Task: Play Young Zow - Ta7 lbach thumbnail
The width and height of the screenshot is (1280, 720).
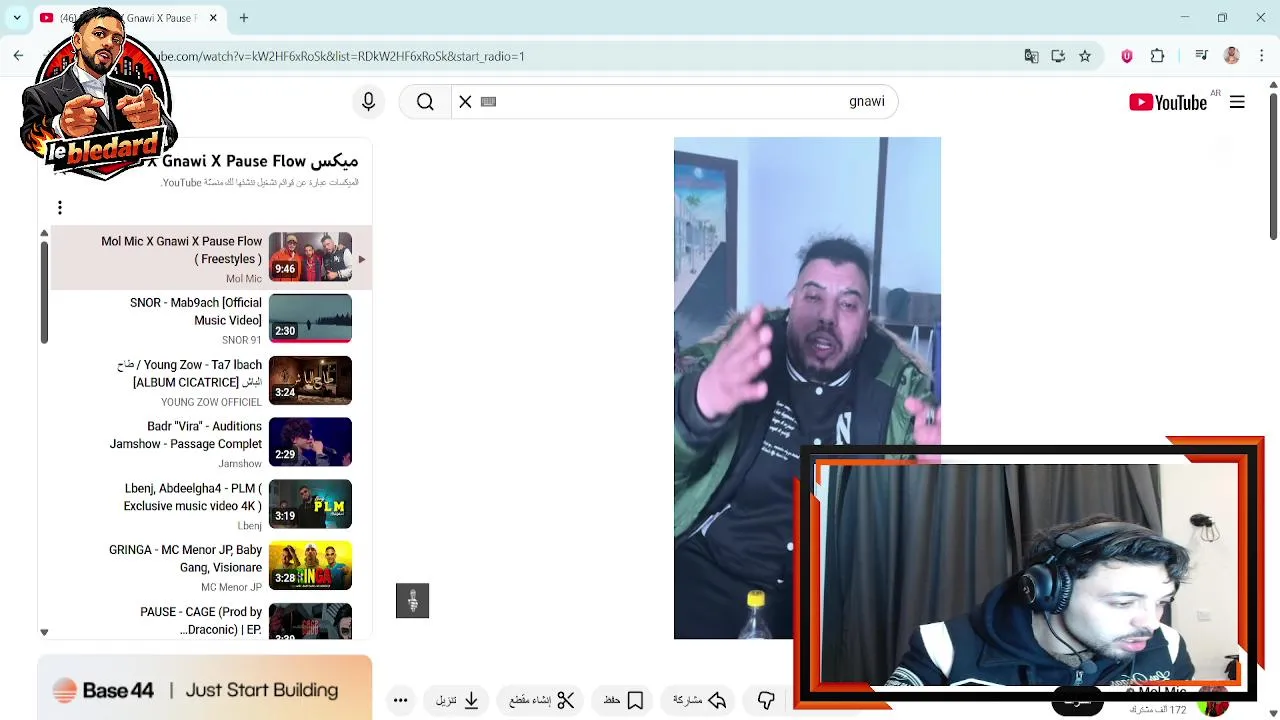Action: 310,380
